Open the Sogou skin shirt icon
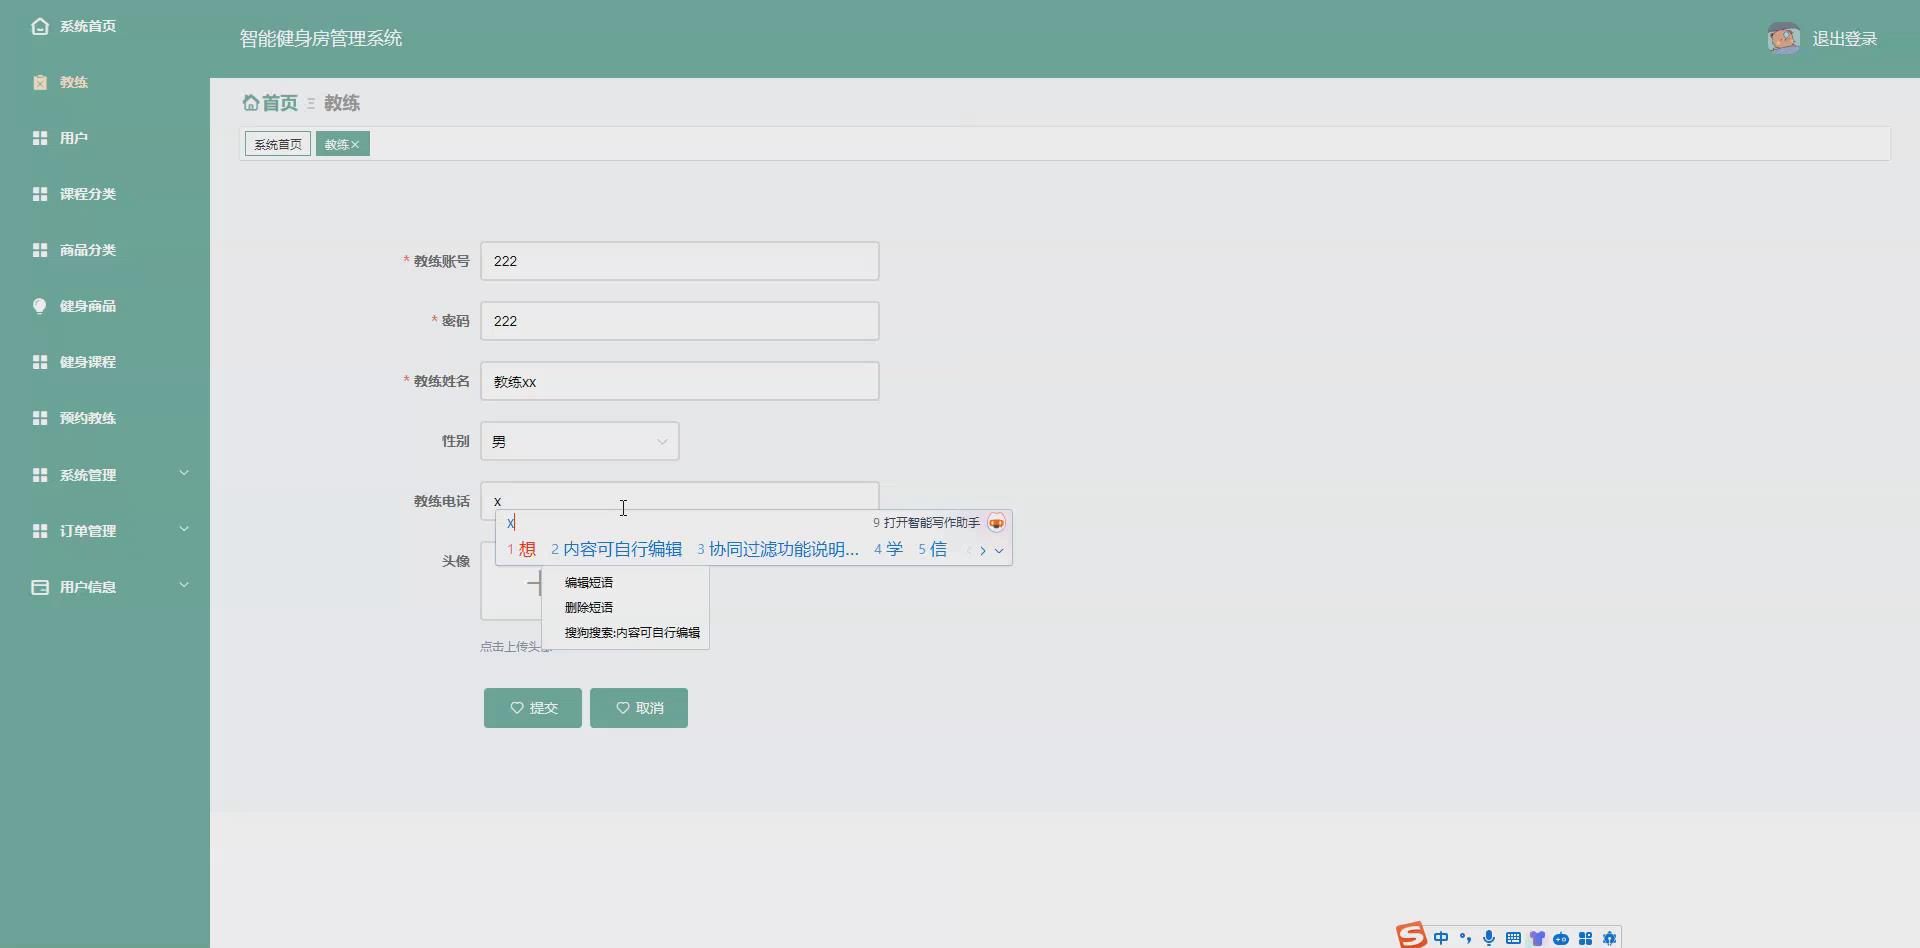The width and height of the screenshot is (1920, 948). pyautogui.click(x=1537, y=938)
